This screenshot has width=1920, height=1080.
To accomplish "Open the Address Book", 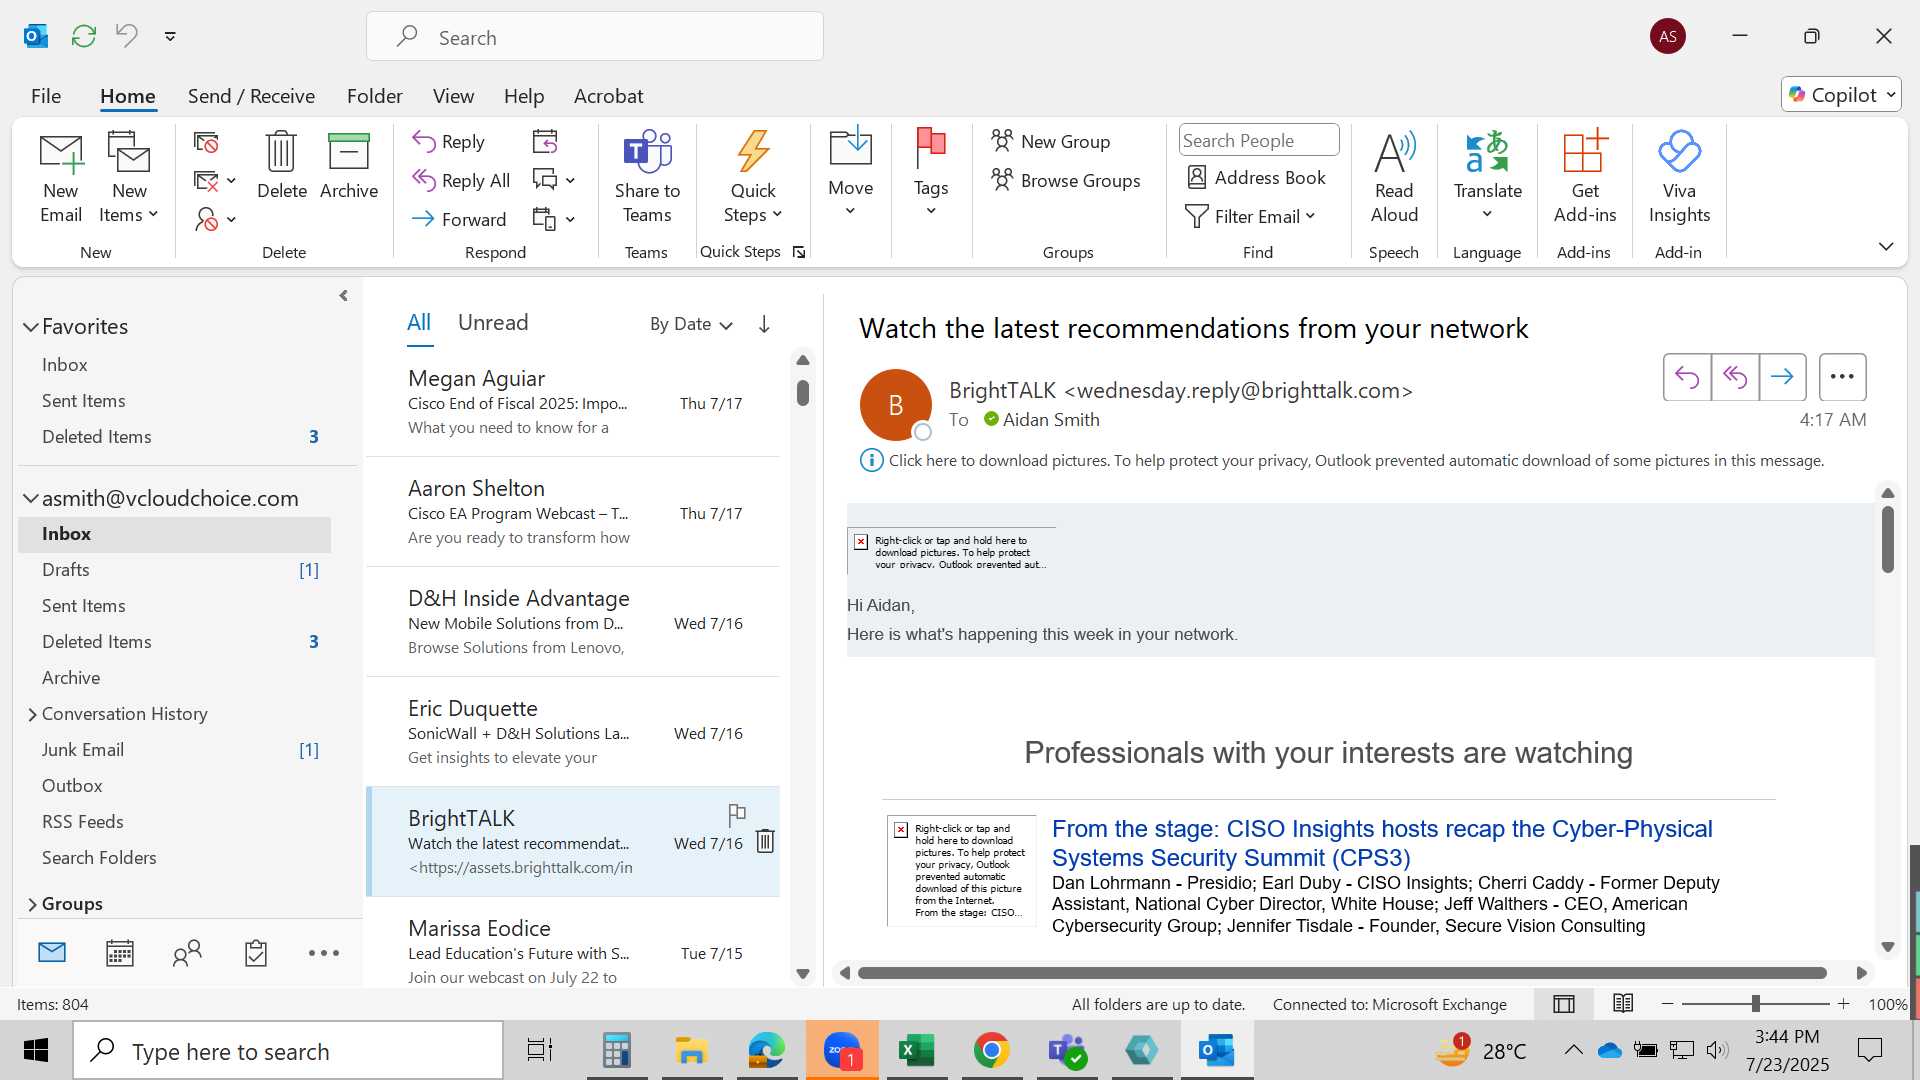I will 1256,177.
